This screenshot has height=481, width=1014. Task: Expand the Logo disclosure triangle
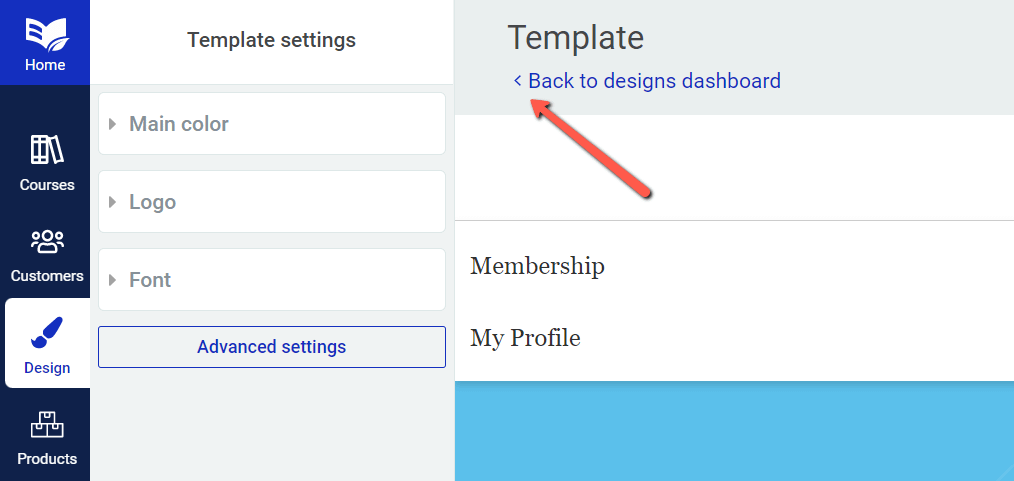[x=113, y=202]
